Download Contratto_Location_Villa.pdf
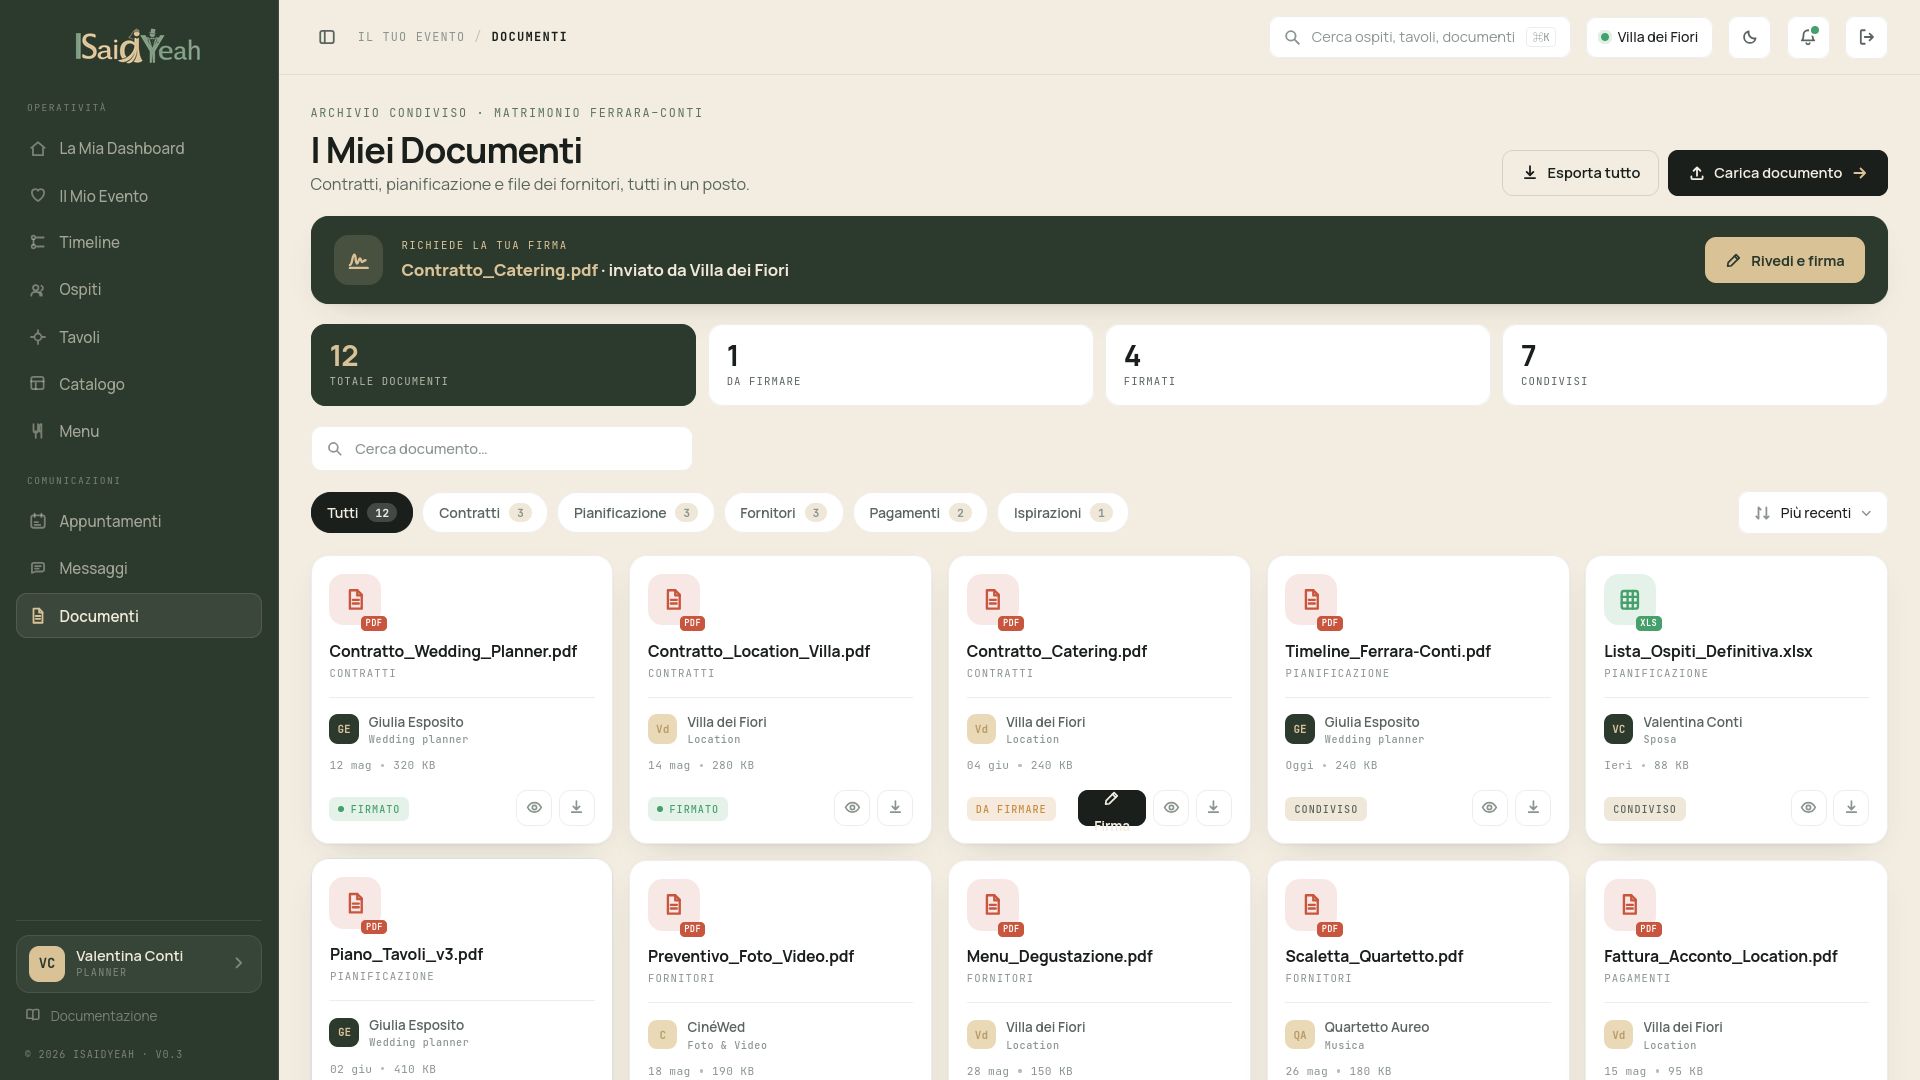 [895, 808]
